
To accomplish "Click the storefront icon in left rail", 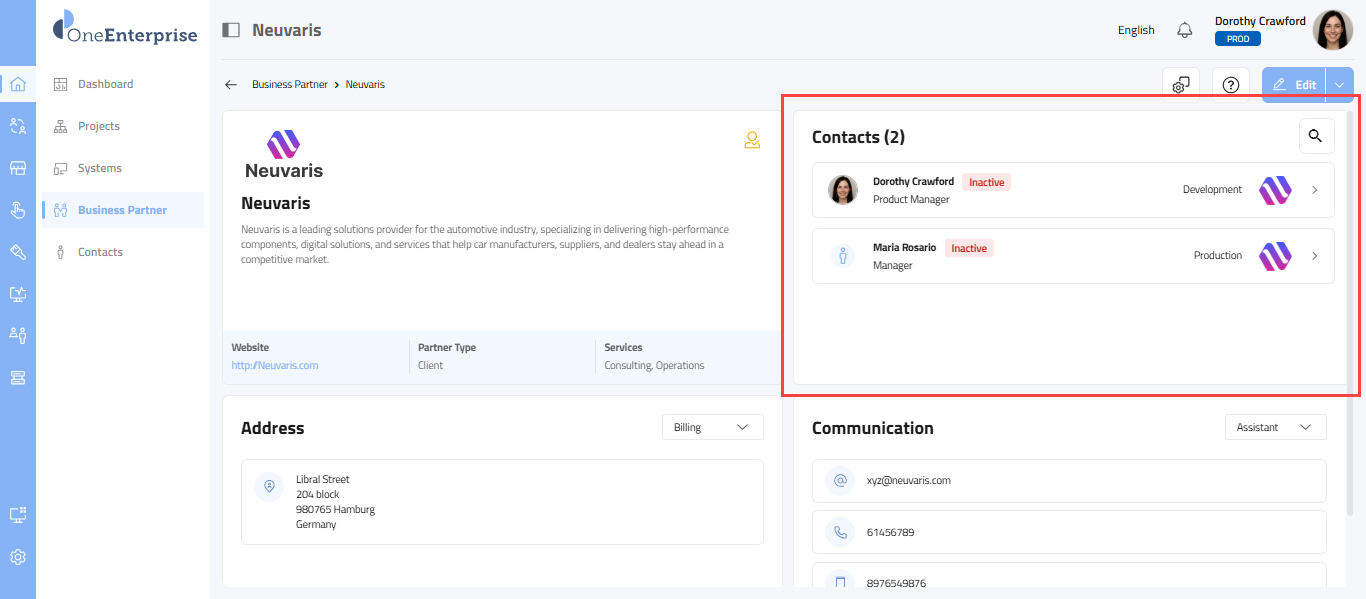I will [x=18, y=168].
